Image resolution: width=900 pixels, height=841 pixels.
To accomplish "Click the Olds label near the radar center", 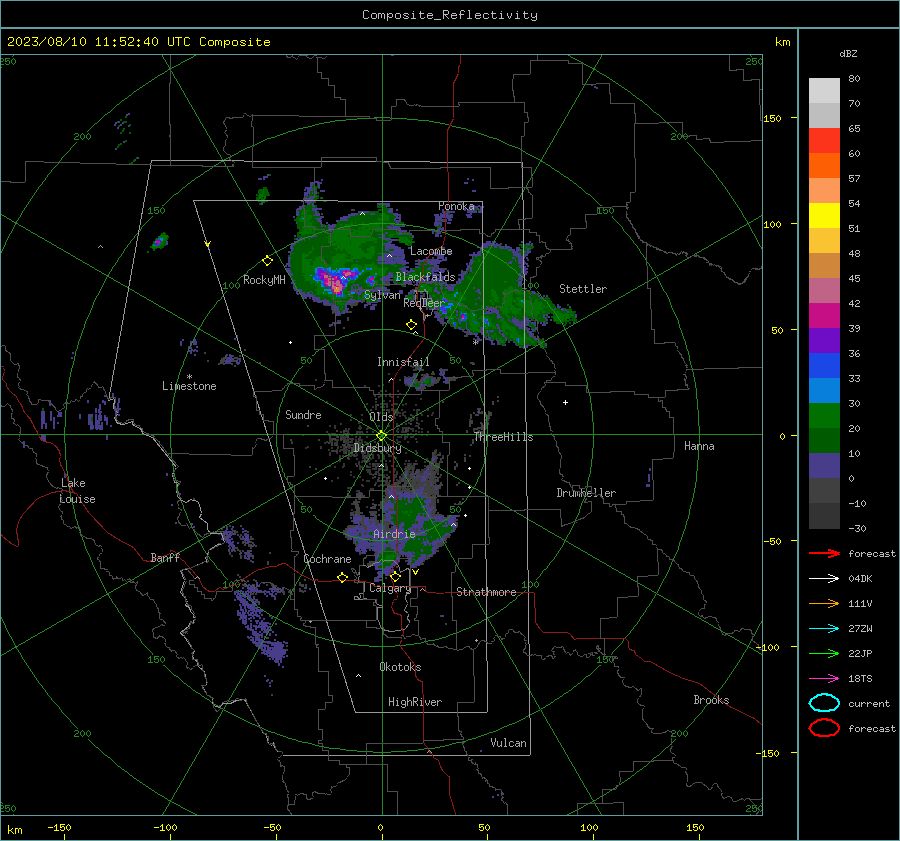I will click(381, 417).
